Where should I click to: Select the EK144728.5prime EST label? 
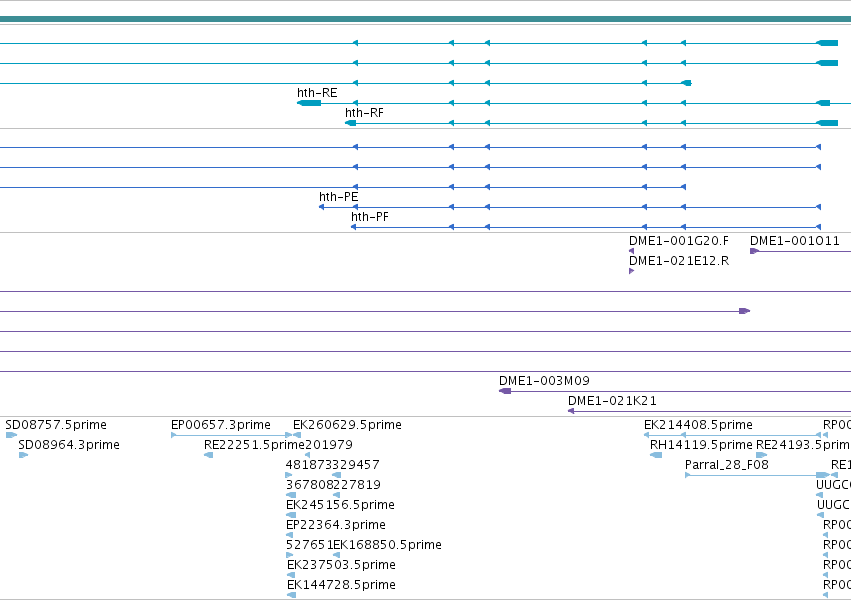[341, 585]
